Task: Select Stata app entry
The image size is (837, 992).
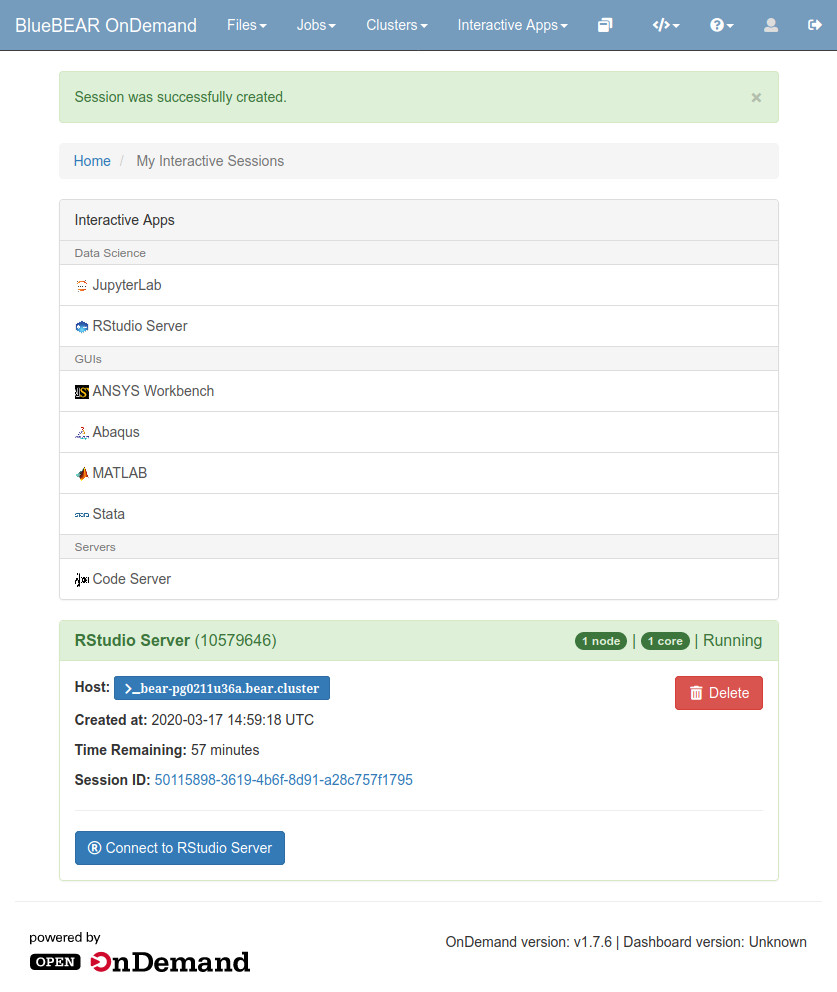Action: 419,514
